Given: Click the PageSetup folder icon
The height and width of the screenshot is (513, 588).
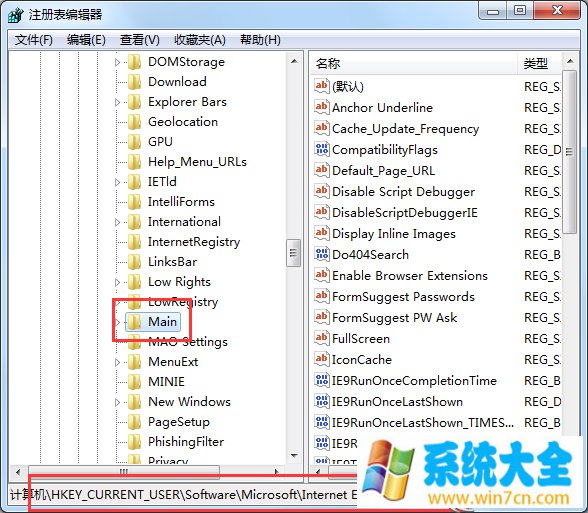Looking at the screenshot, I should [x=134, y=422].
